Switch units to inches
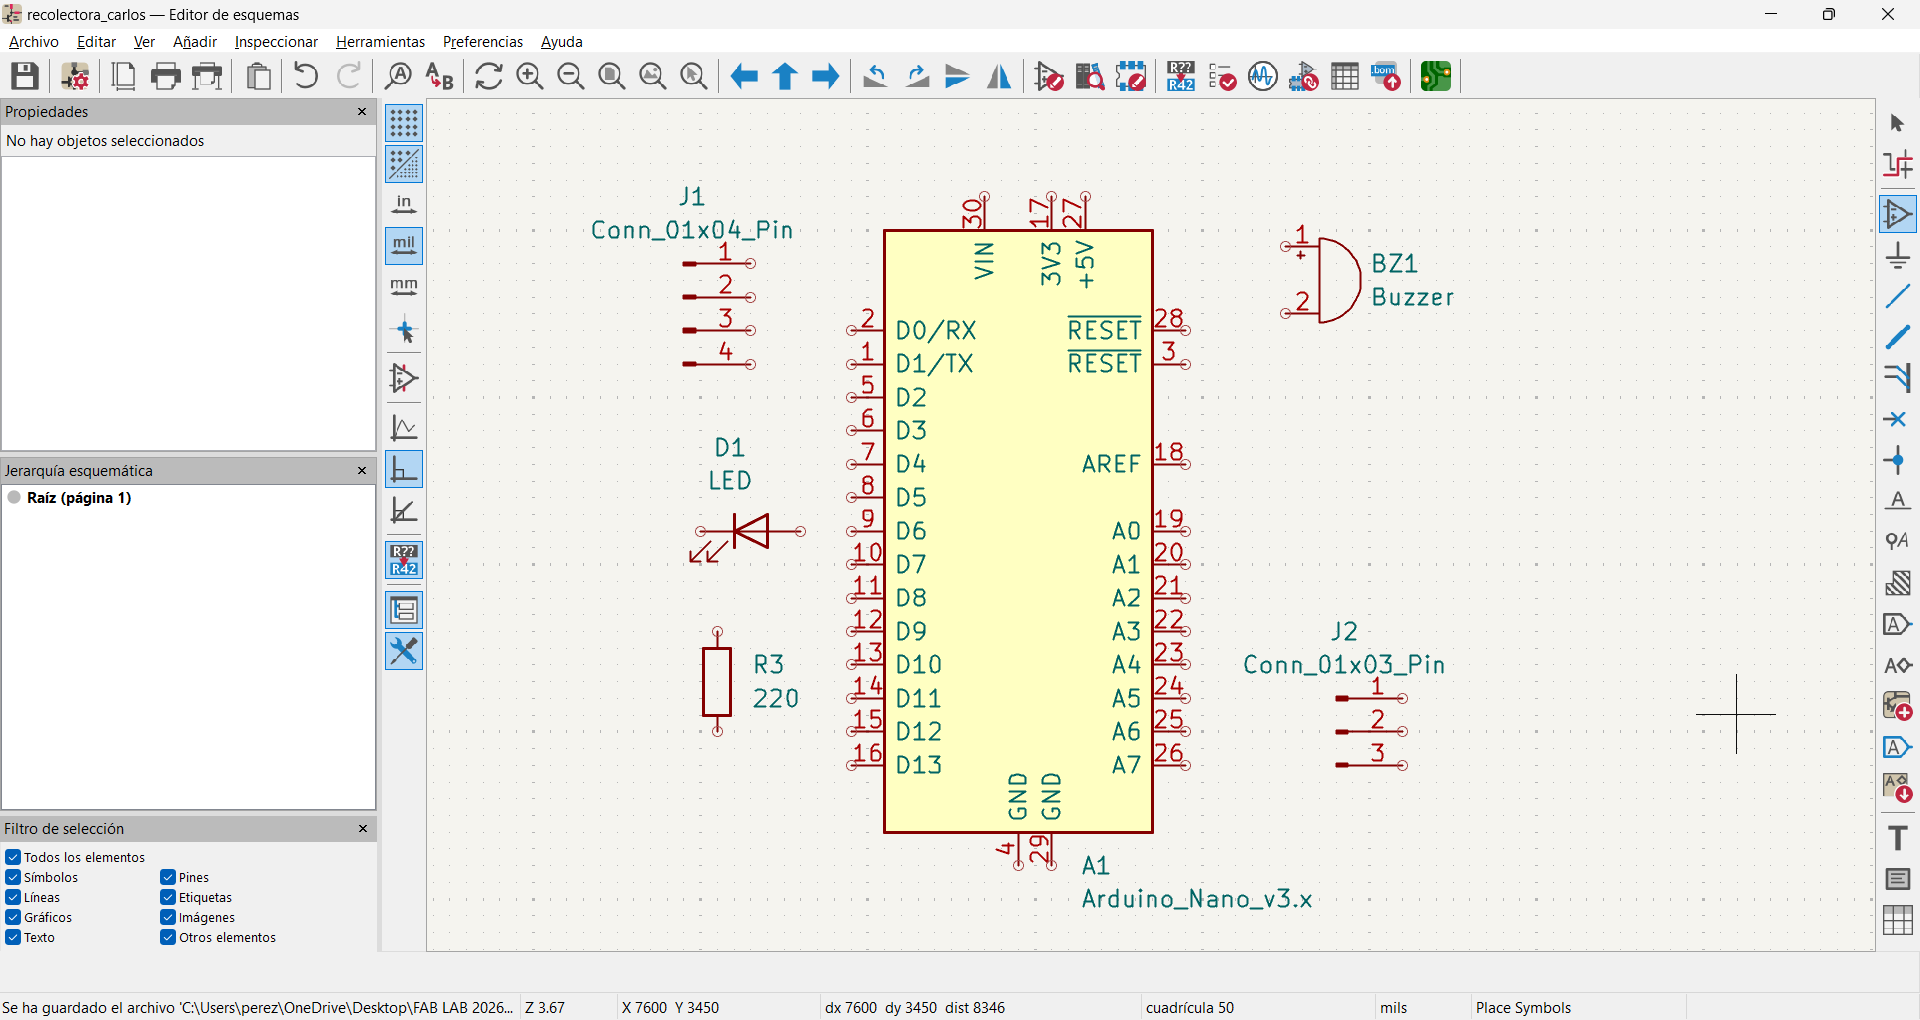 tap(404, 205)
